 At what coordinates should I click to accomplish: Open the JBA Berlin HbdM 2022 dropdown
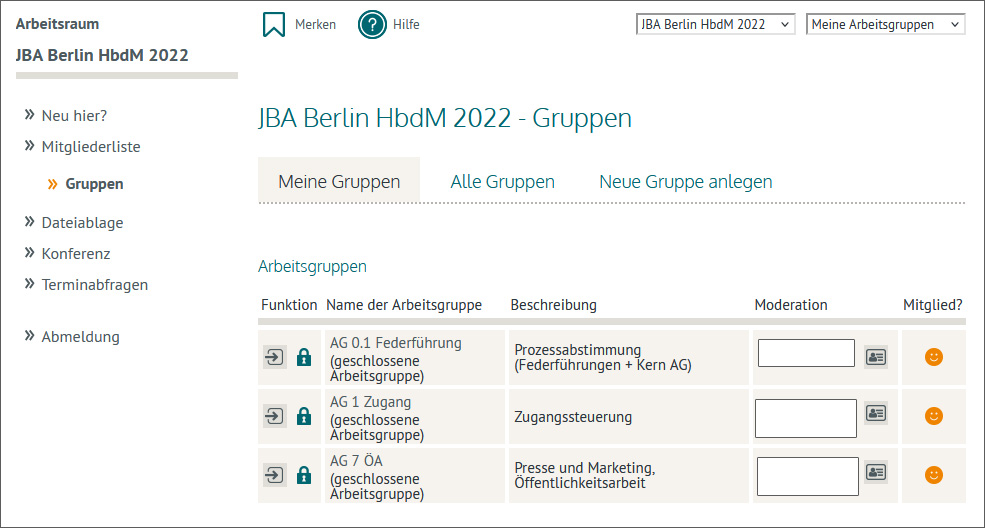pyautogui.click(x=715, y=24)
